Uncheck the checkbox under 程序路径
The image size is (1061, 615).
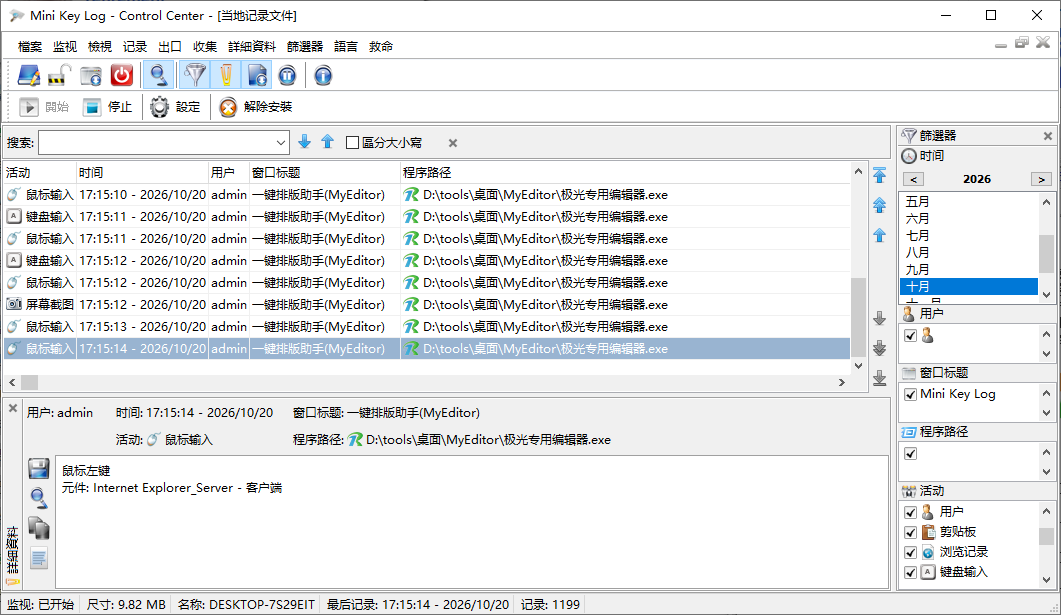point(911,453)
